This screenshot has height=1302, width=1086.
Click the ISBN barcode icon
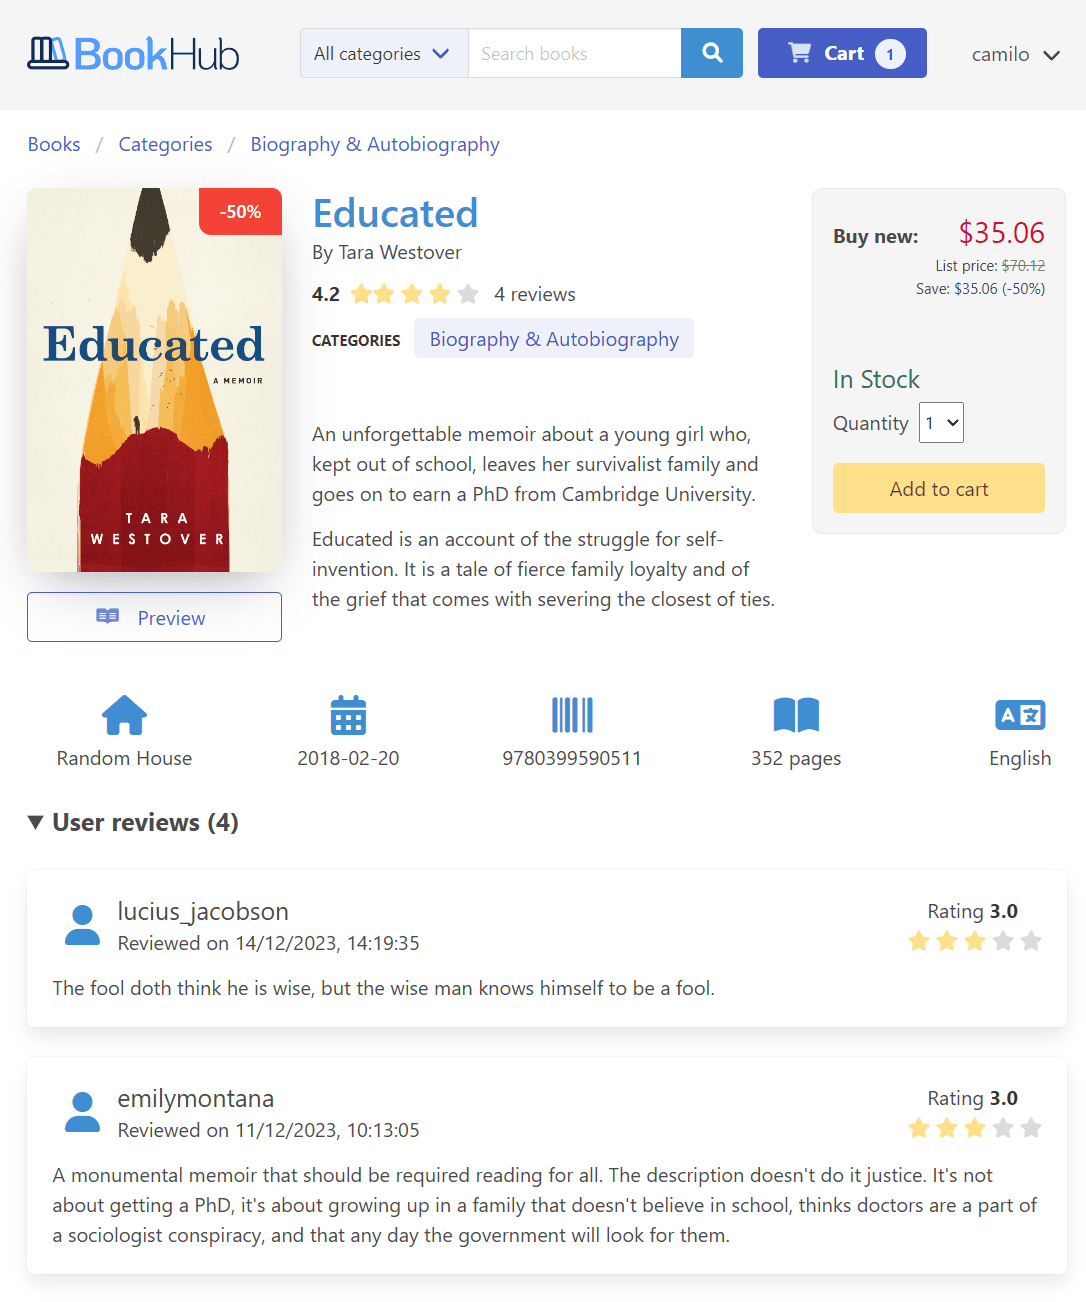(x=571, y=715)
